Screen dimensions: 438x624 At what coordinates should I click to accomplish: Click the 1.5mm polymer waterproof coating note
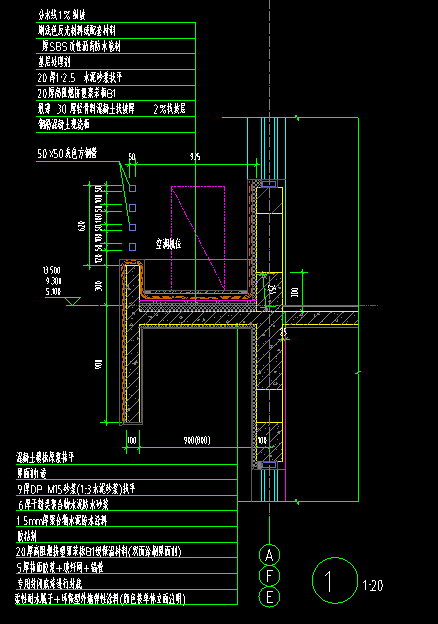(62, 521)
